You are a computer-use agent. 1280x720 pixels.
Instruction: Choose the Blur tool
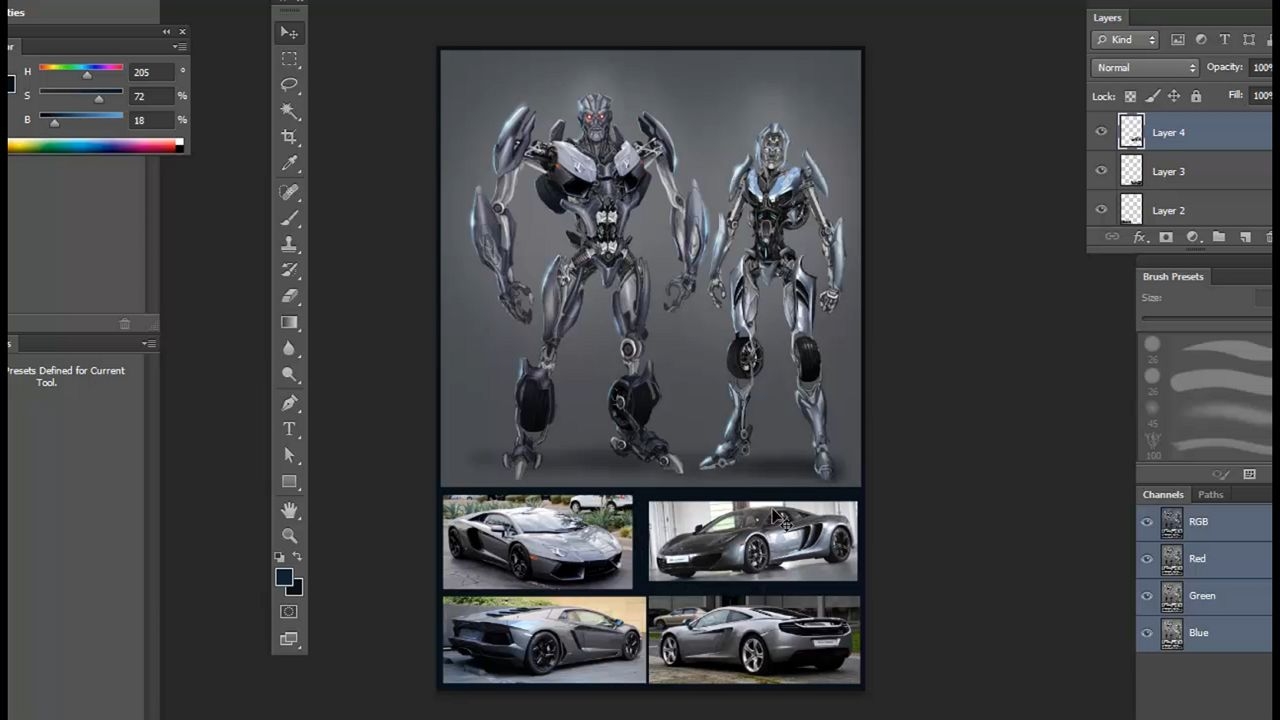[289, 348]
